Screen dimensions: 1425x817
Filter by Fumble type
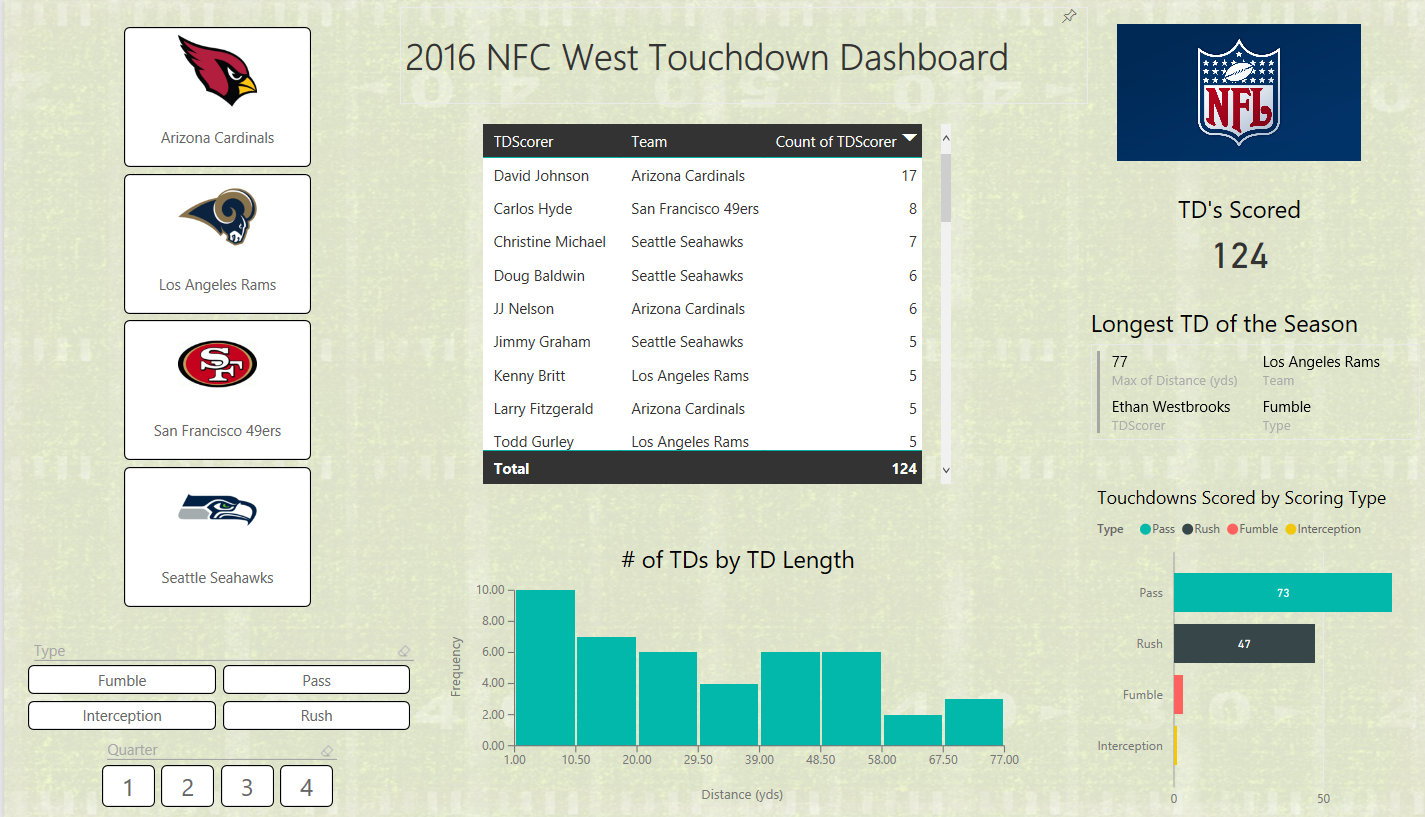pyautogui.click(x=122, y=680)
